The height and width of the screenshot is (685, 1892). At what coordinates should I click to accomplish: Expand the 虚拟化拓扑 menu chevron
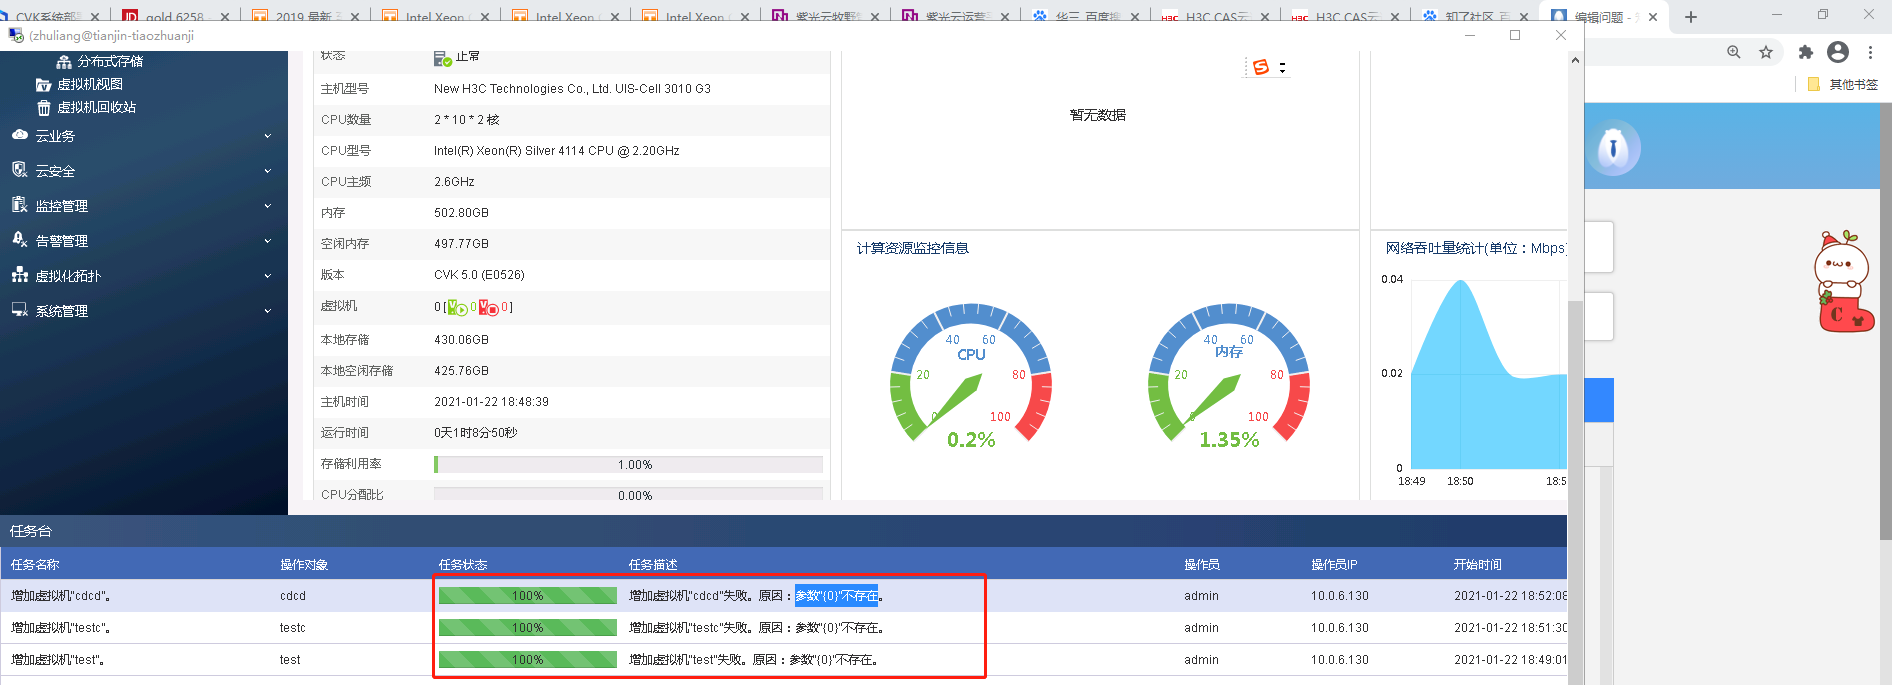point(267,276)
